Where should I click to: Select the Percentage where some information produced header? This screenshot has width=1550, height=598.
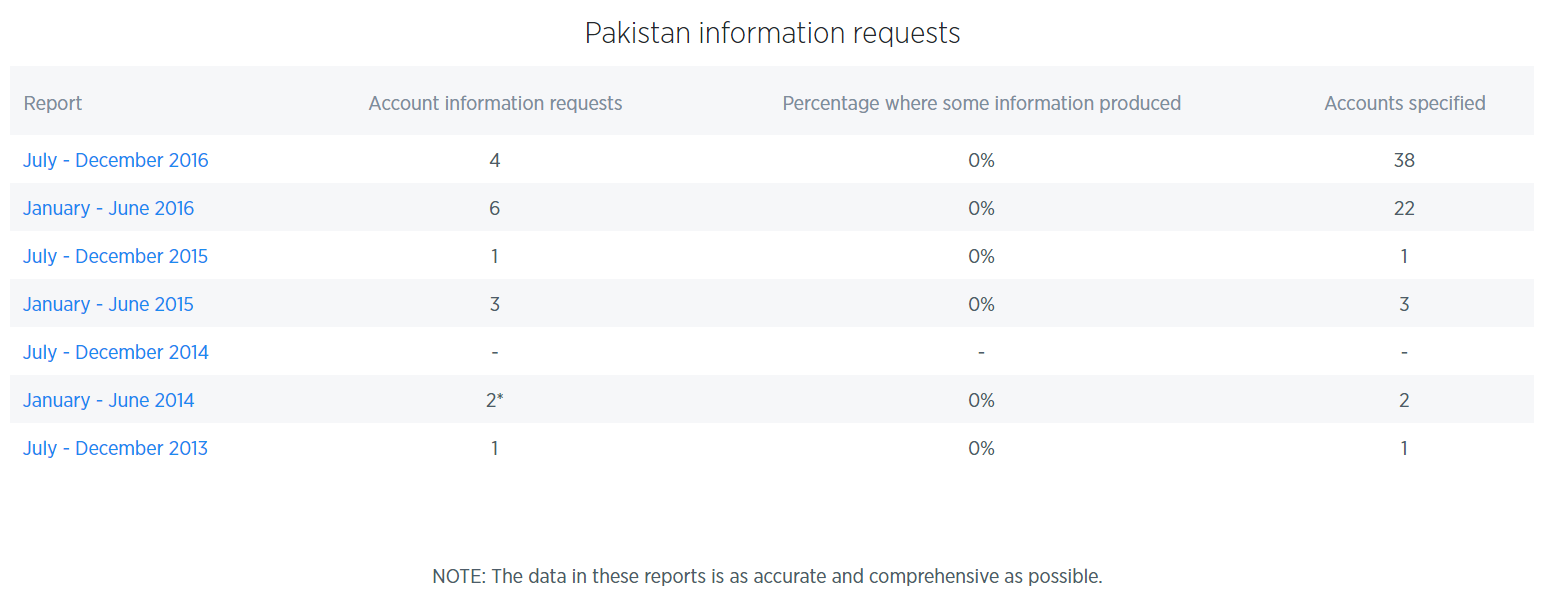click(981, 103)
